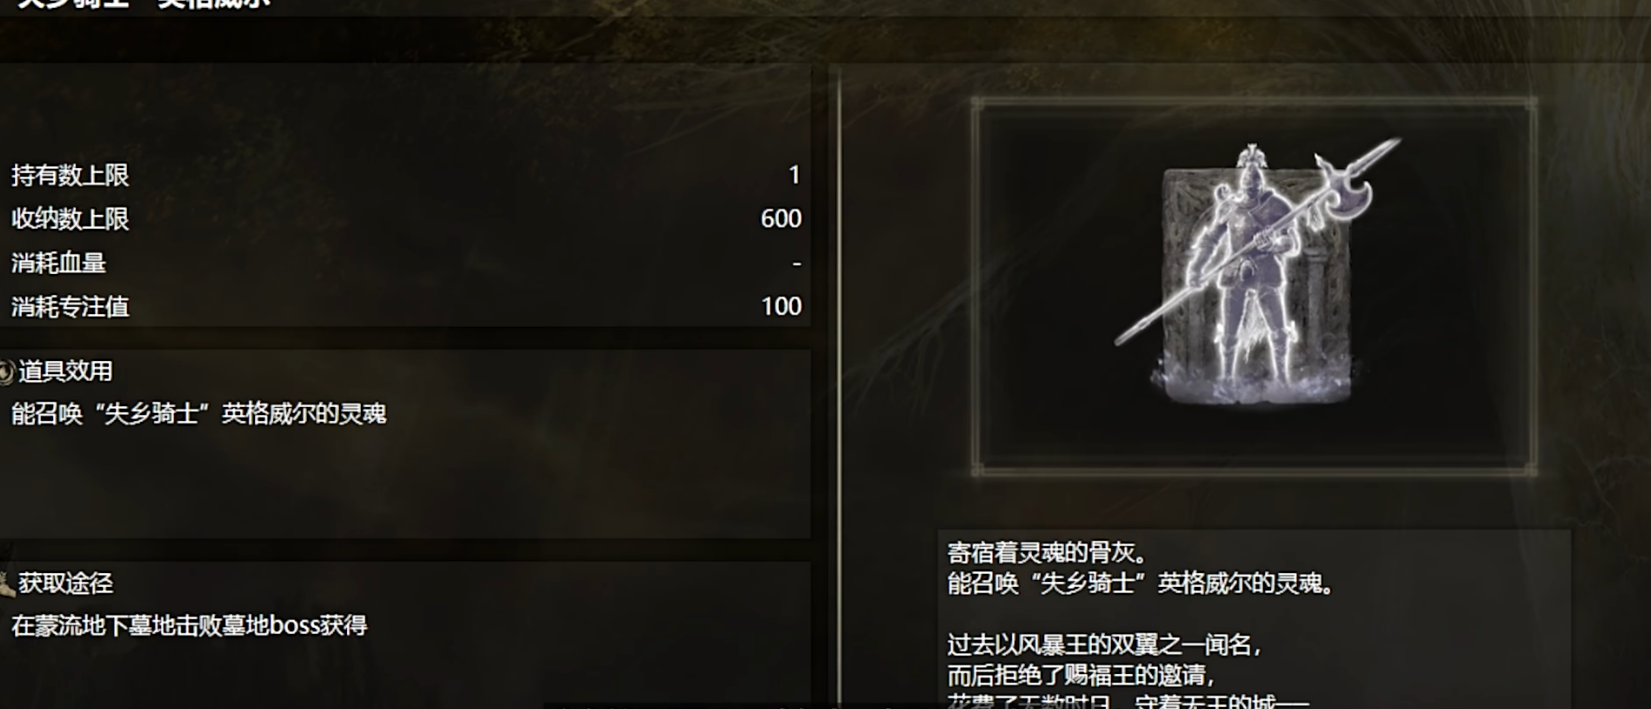Select the 消耗血量 row label
The height and width of the screenshot is (709, 1651).
58,263
